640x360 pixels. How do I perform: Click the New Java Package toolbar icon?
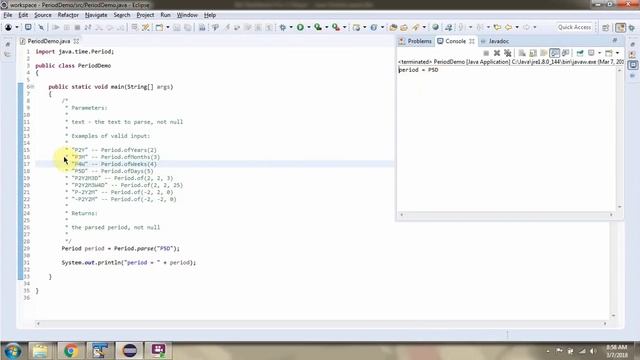click(356, 27)
